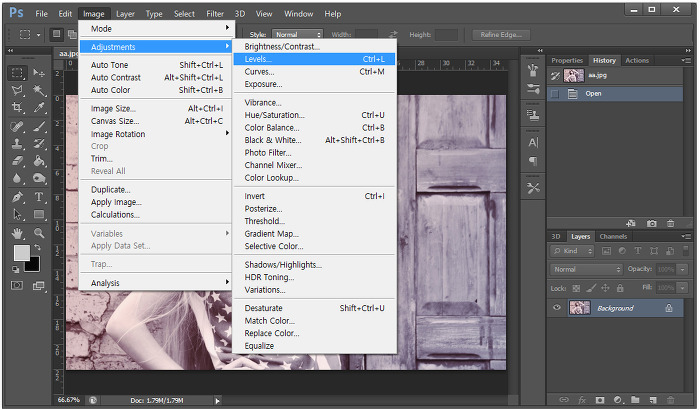Screen dimensions: 700x410
Task: Select the Pen tool
Action: [17, 197]
